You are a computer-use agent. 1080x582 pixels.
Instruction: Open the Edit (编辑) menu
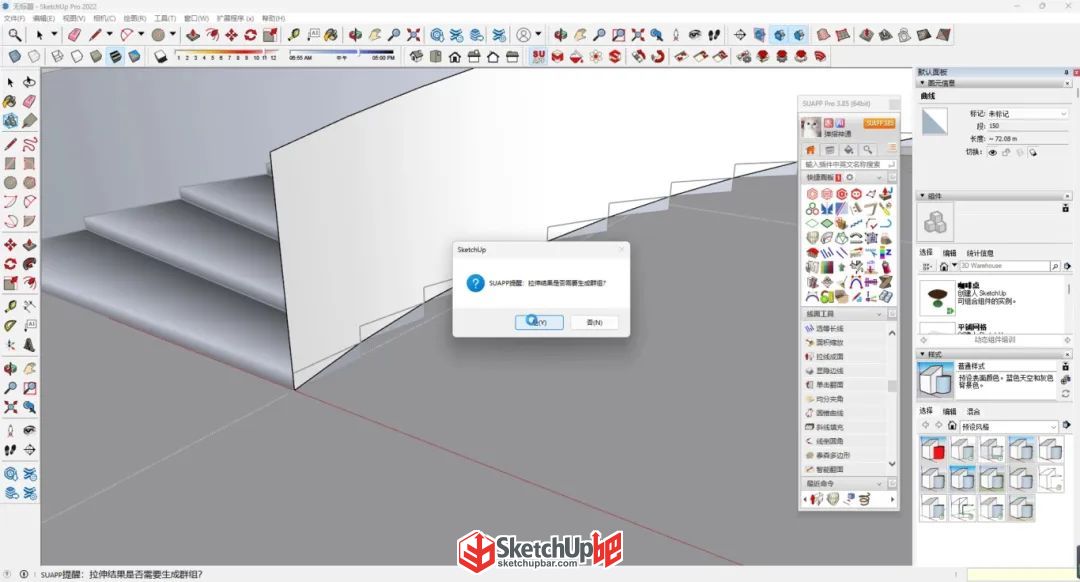(43, 18)
